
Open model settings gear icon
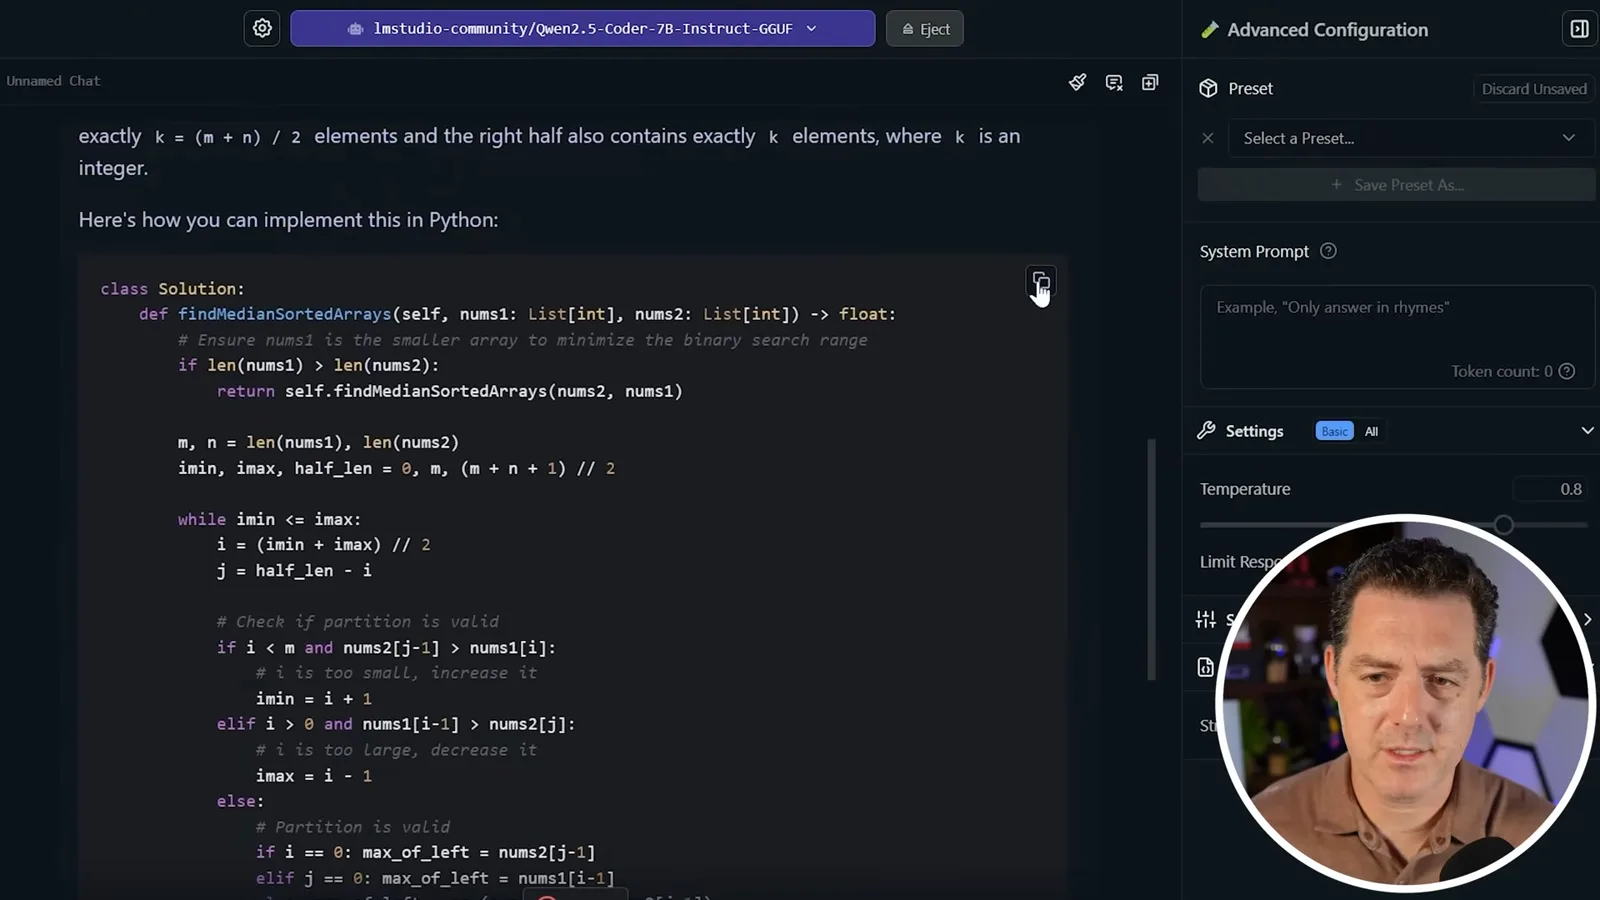[262, 28]
